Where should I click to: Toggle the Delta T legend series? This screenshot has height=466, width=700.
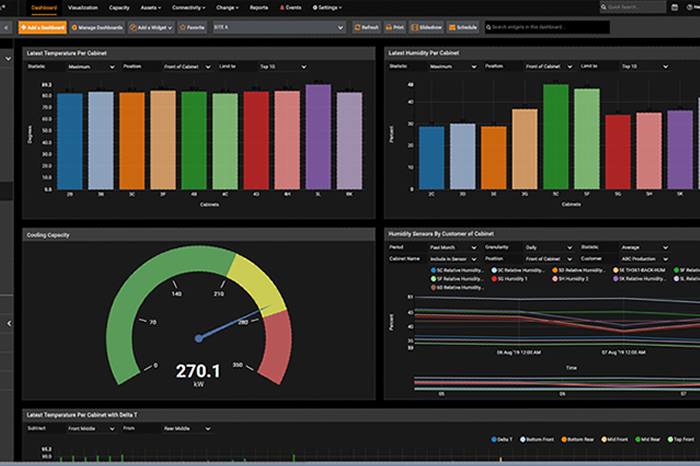click(502, 440)
